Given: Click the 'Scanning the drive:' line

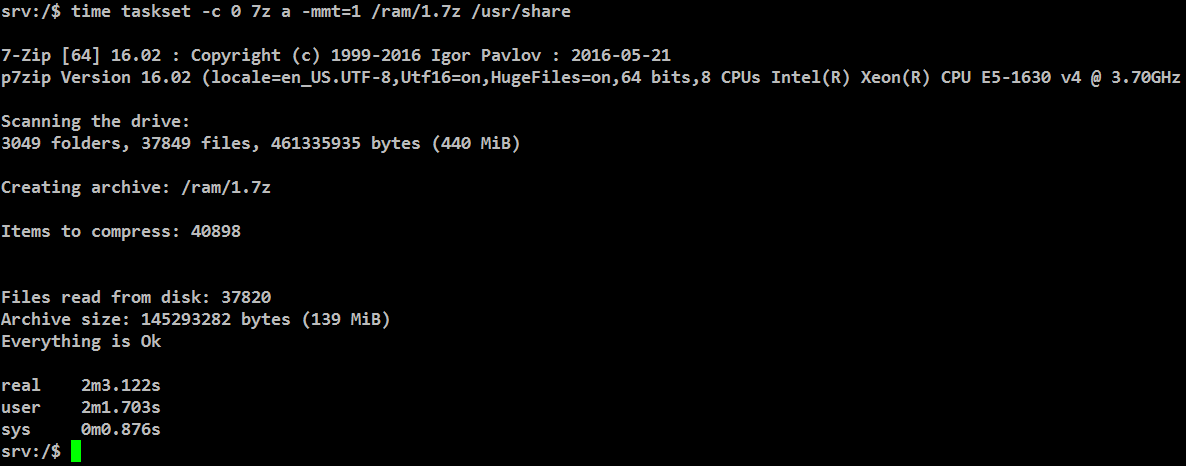Looking at the screenshot, I should (95, 121).
